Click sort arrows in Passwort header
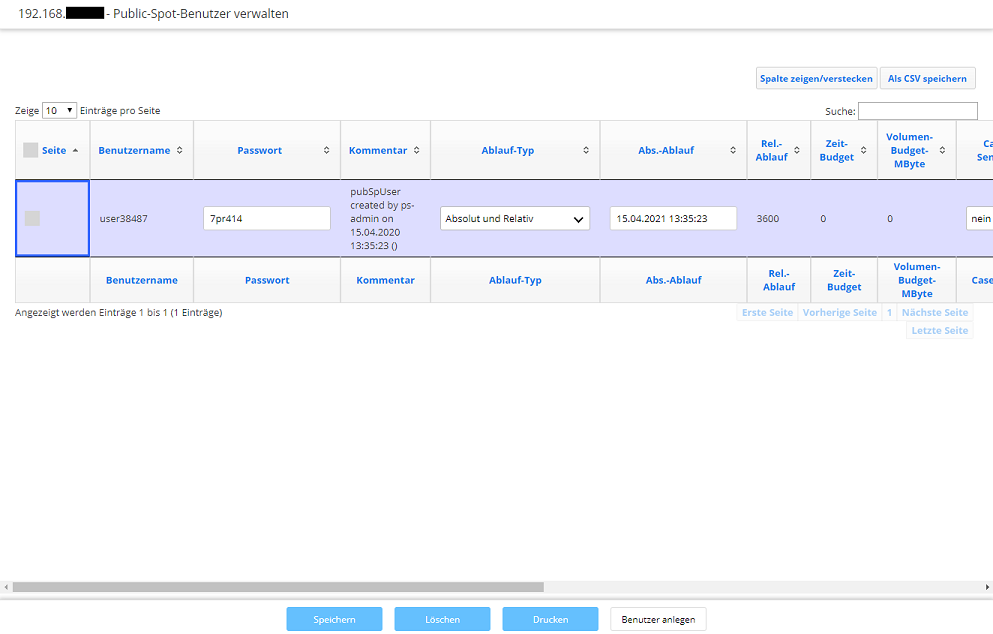This screenshot has height=634, width=993. coord(326,150)
